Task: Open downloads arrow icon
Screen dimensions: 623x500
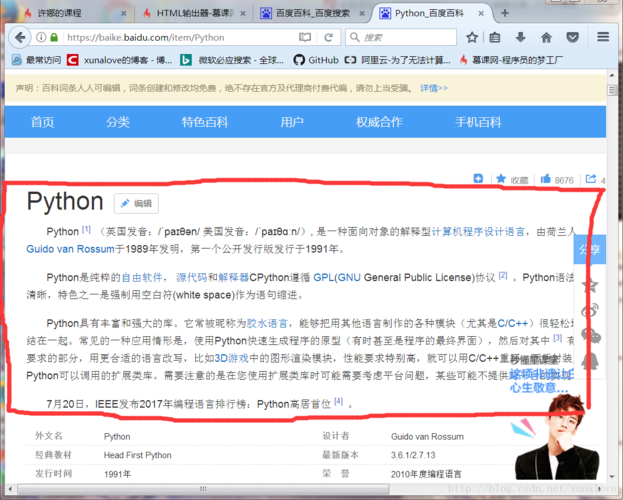Action: [520, 37]
